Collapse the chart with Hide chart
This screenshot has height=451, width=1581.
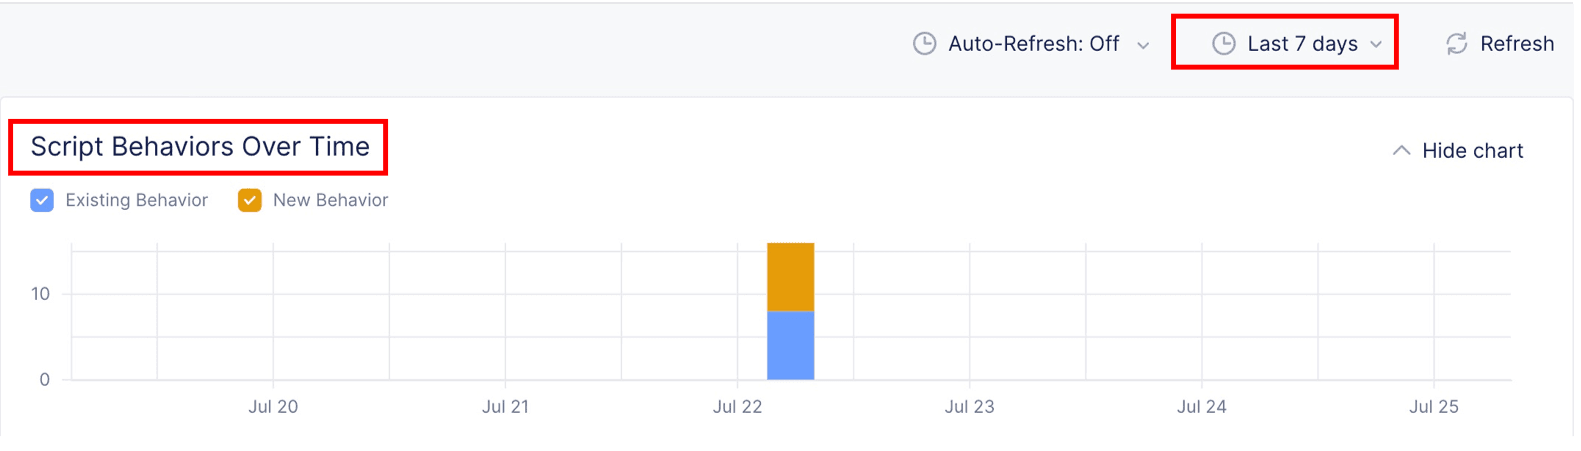1472,151
